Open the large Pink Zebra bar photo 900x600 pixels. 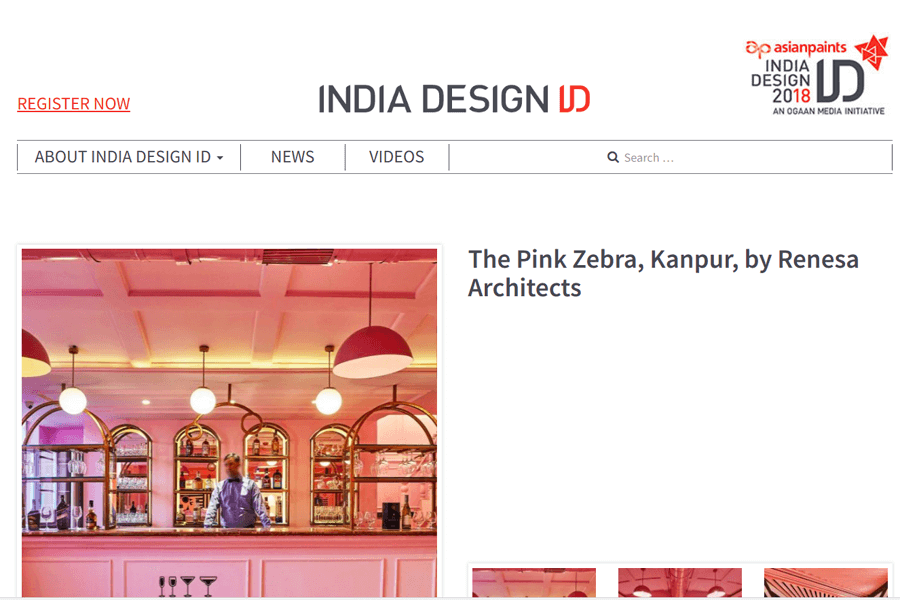pyautogui.click(x=229, y=423)
